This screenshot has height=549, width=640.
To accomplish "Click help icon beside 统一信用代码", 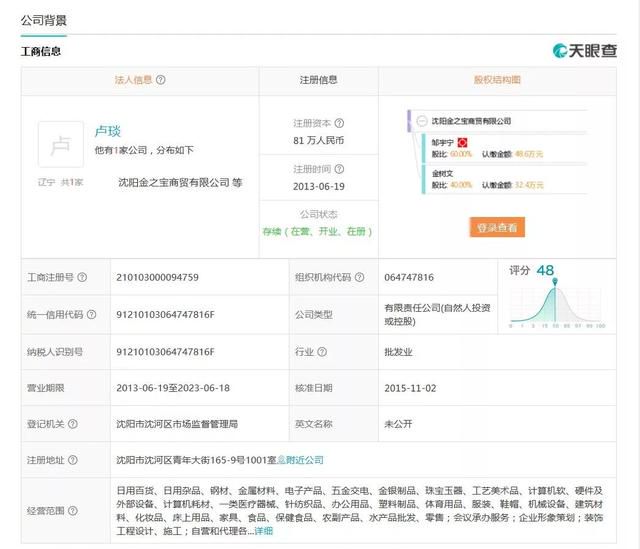I will pyautogui.click(x=92, y=314).
